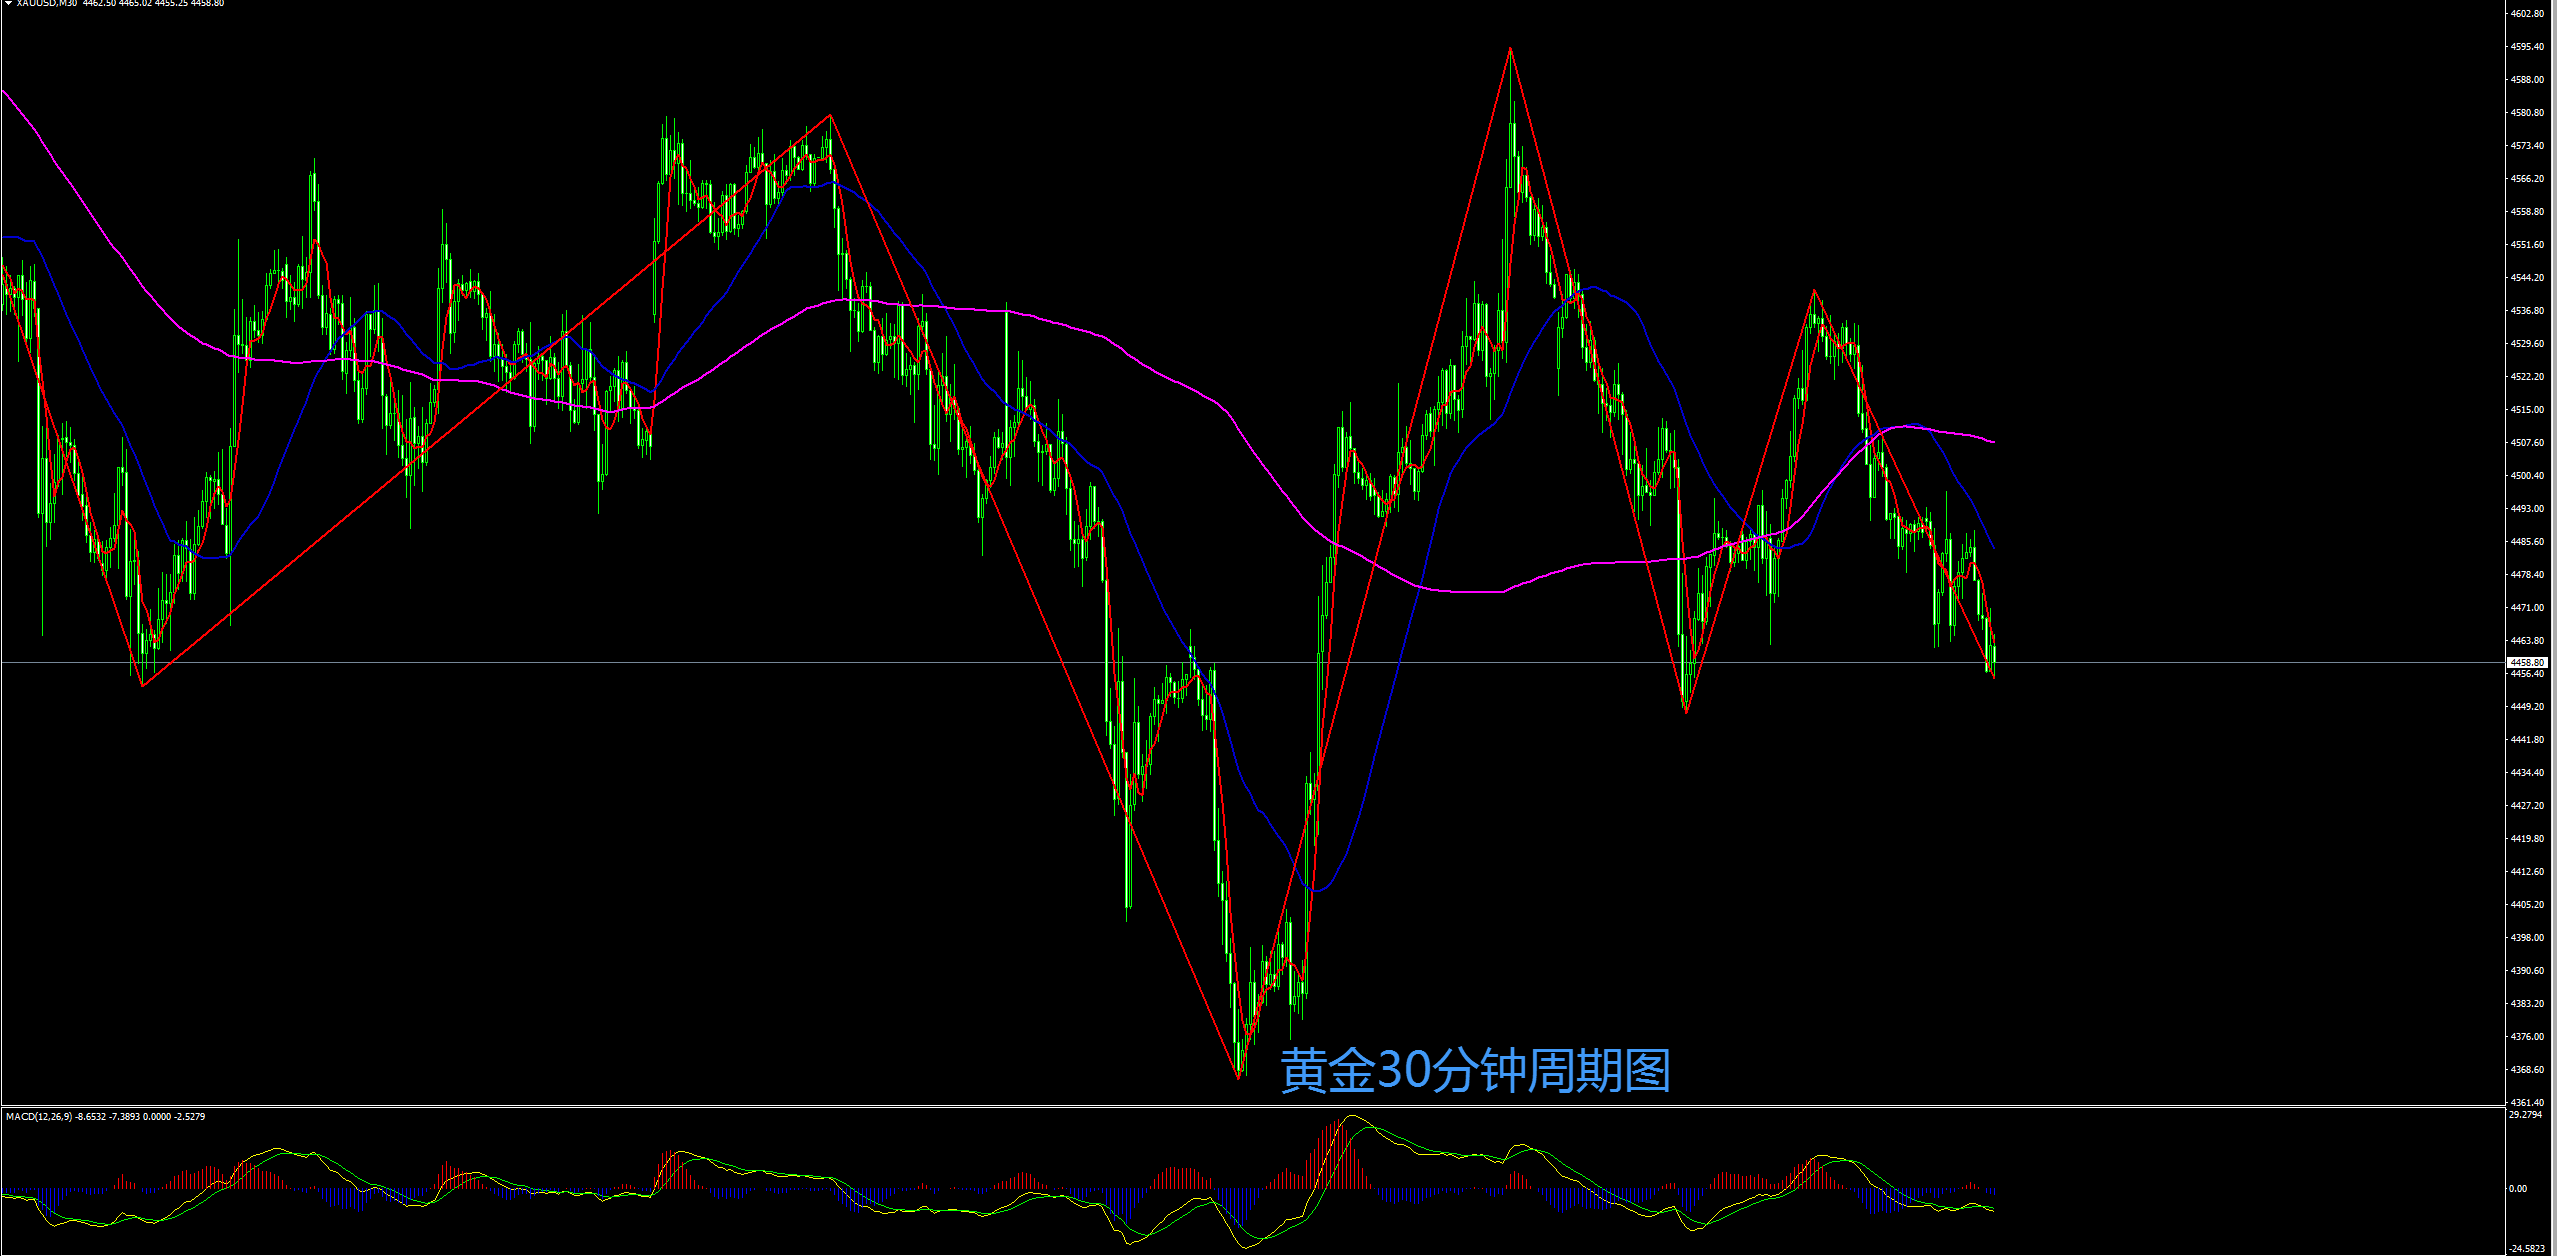Select the 4588.00 price axis value
Screen dimensions: 2557x1256
coord(2527,79)
